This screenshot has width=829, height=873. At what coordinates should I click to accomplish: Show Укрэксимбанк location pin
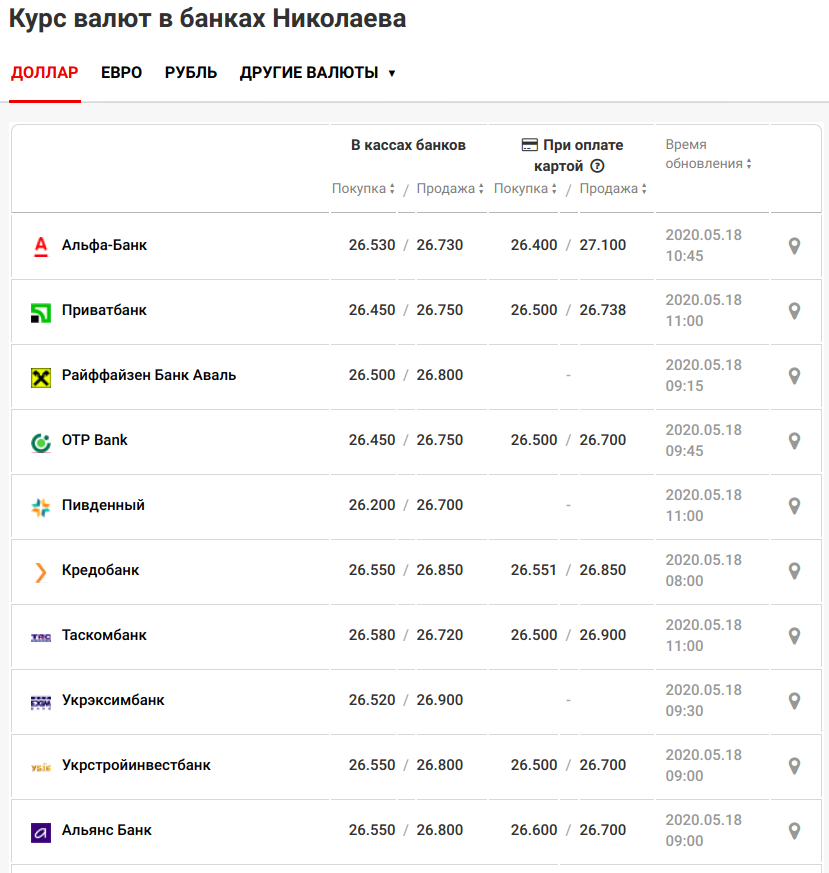click(x=794, y=701)
